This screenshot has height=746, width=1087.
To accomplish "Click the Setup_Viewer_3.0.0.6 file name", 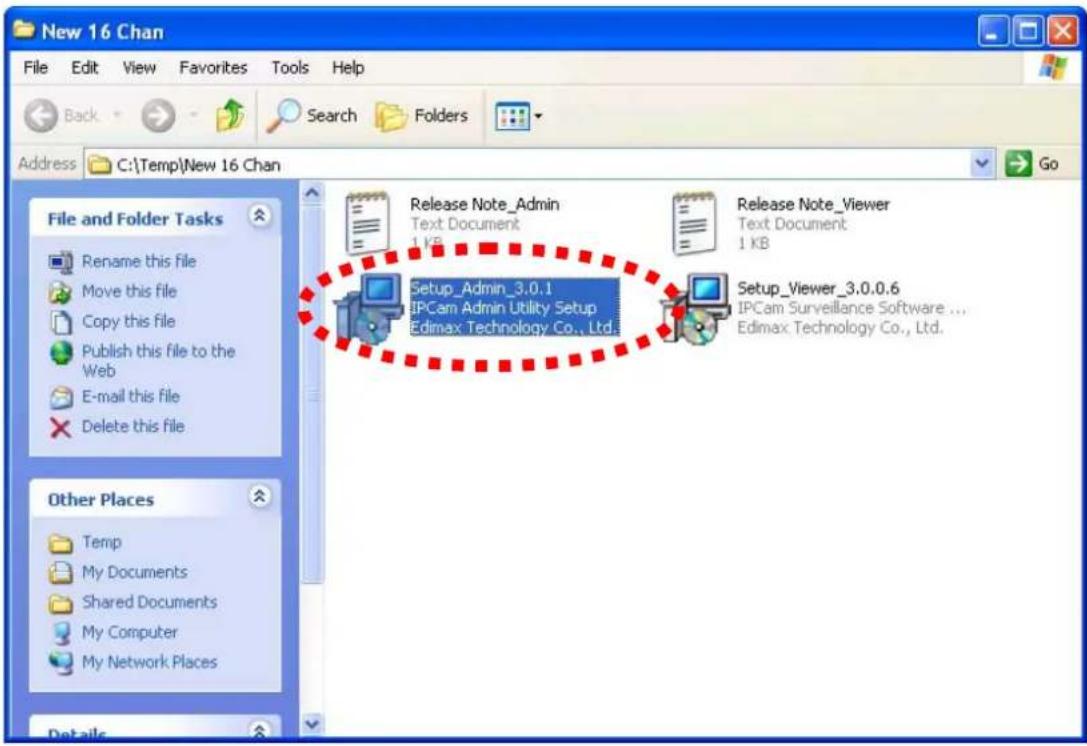I will (x=818, y=288).
